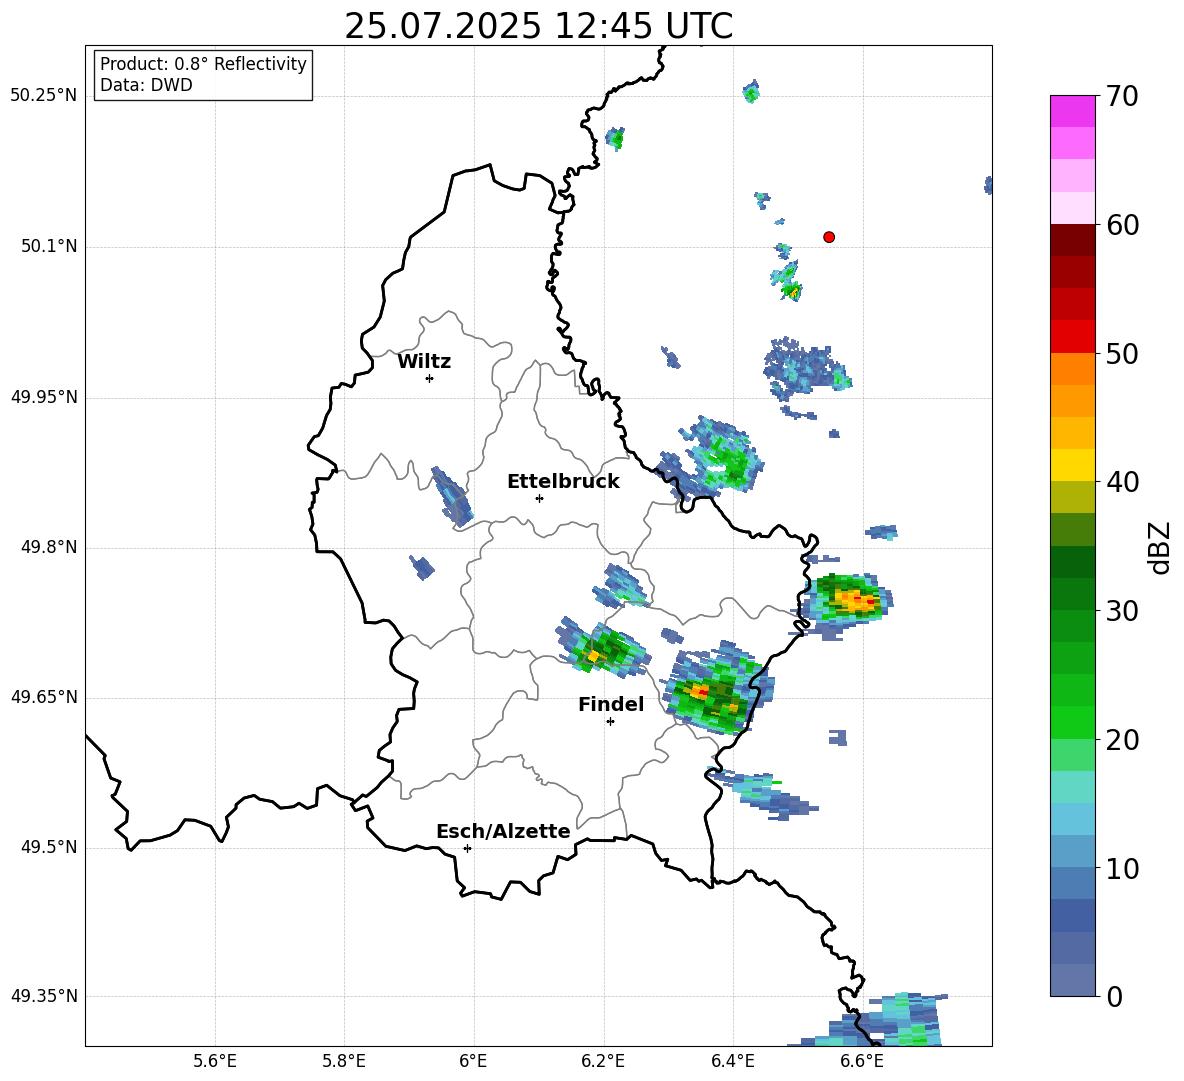Image resolution: width=1184 pixels, height=1081 pixels.
Task: Click the '49.95°N' latitude label
Action: click(44, 397)
